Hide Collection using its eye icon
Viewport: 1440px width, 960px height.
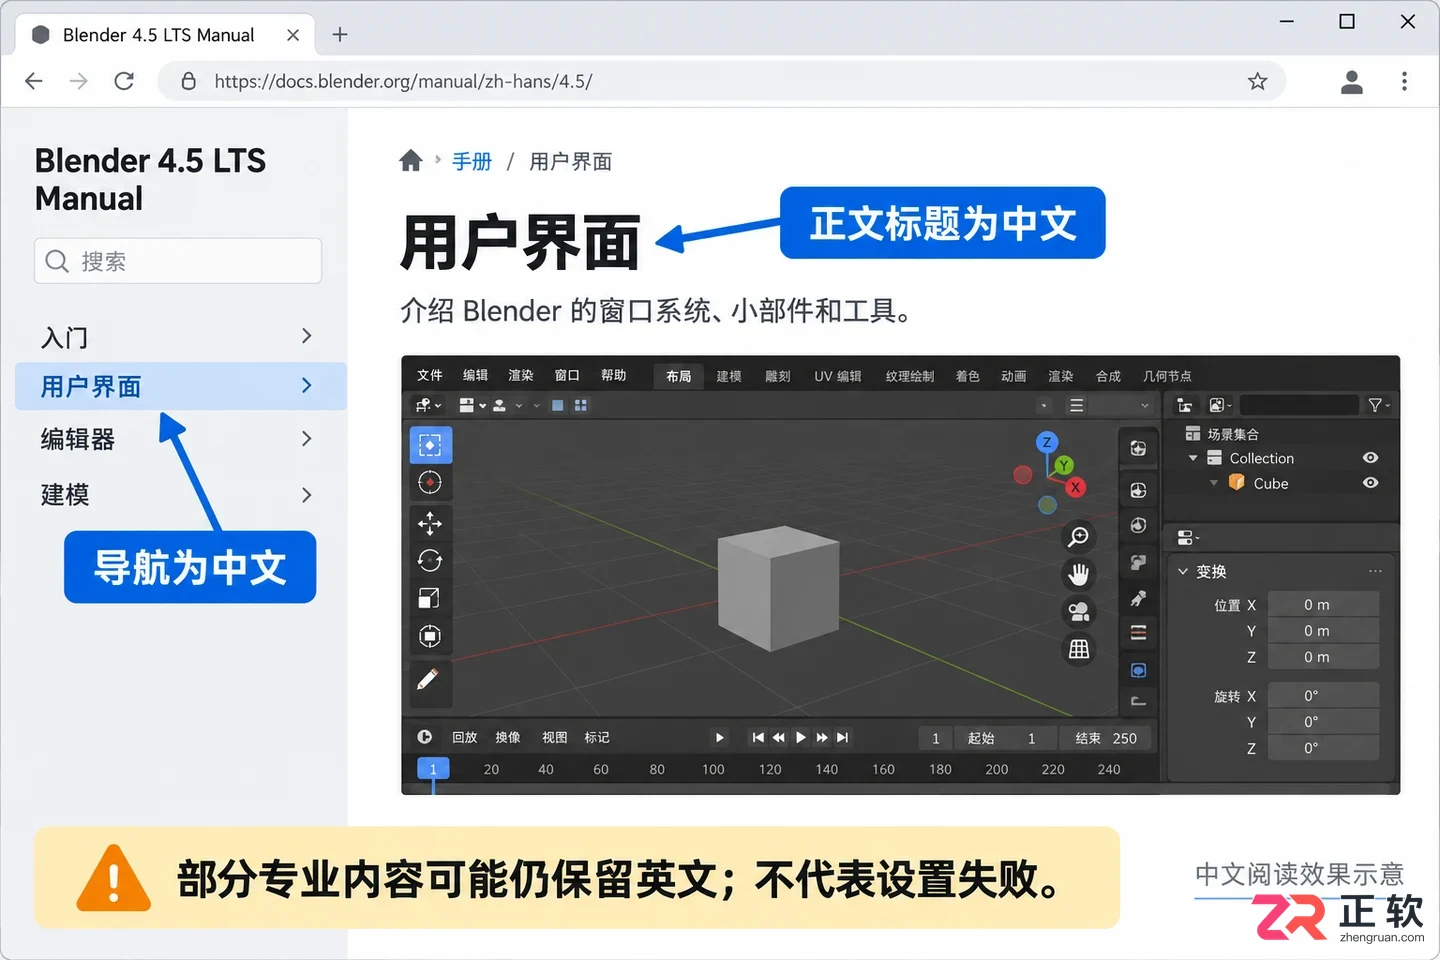click(x=1370, y=458)
